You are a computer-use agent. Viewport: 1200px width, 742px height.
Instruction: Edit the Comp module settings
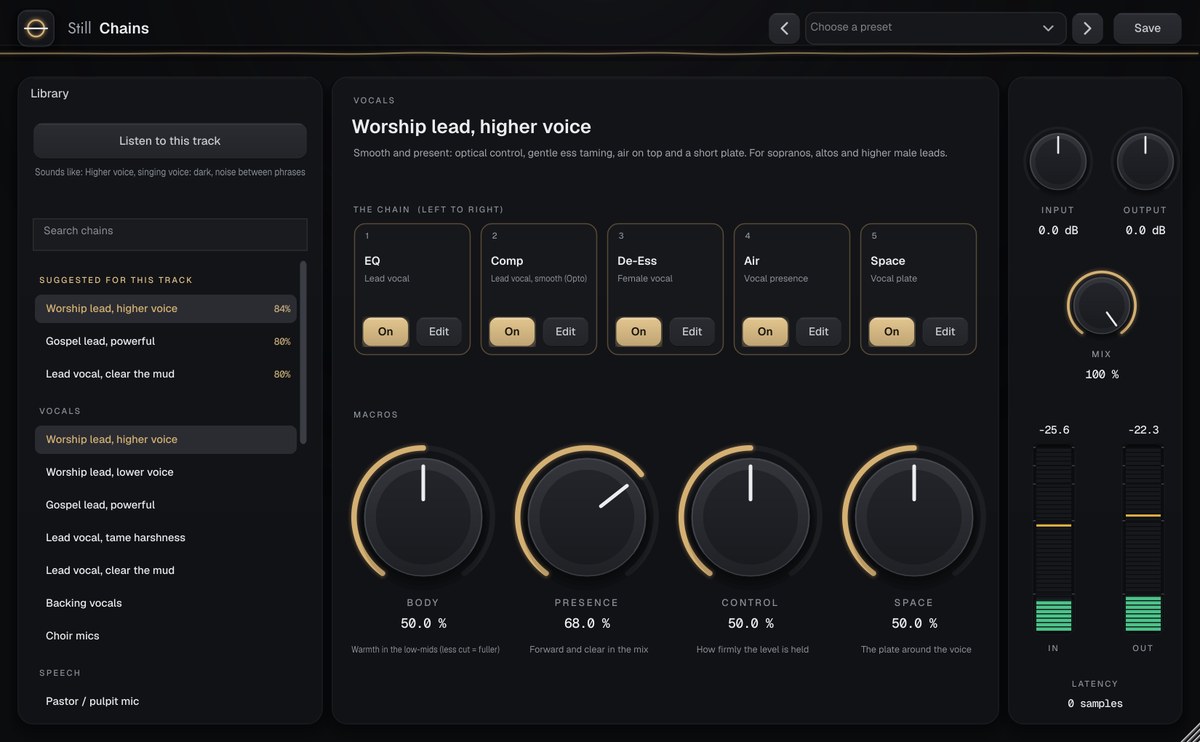point(566,332)
